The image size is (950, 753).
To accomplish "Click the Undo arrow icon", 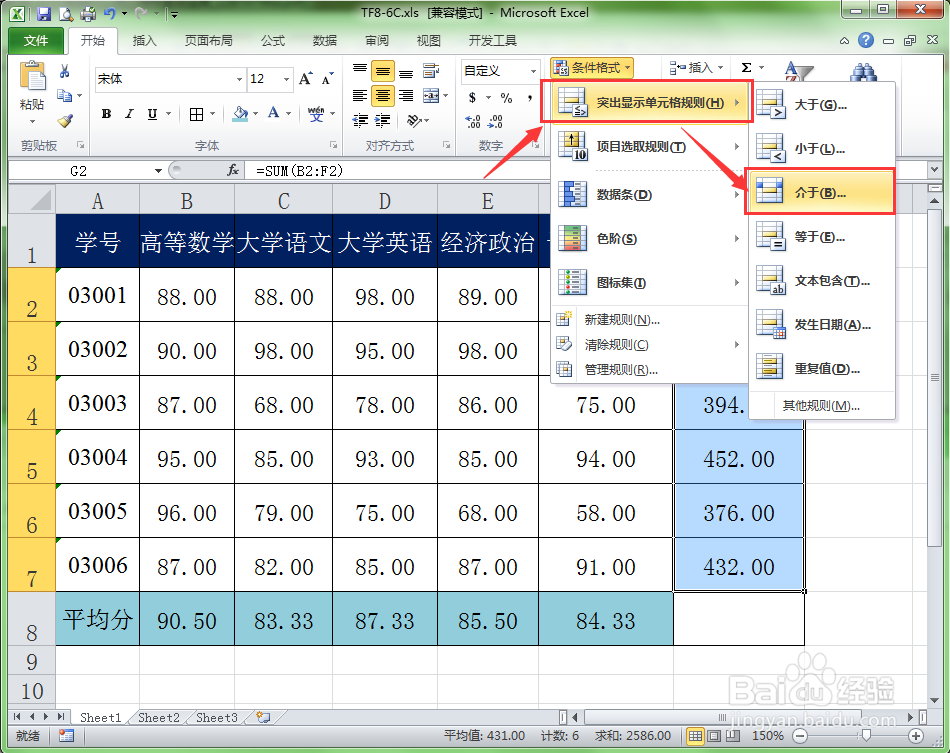I will coord(110,13).
